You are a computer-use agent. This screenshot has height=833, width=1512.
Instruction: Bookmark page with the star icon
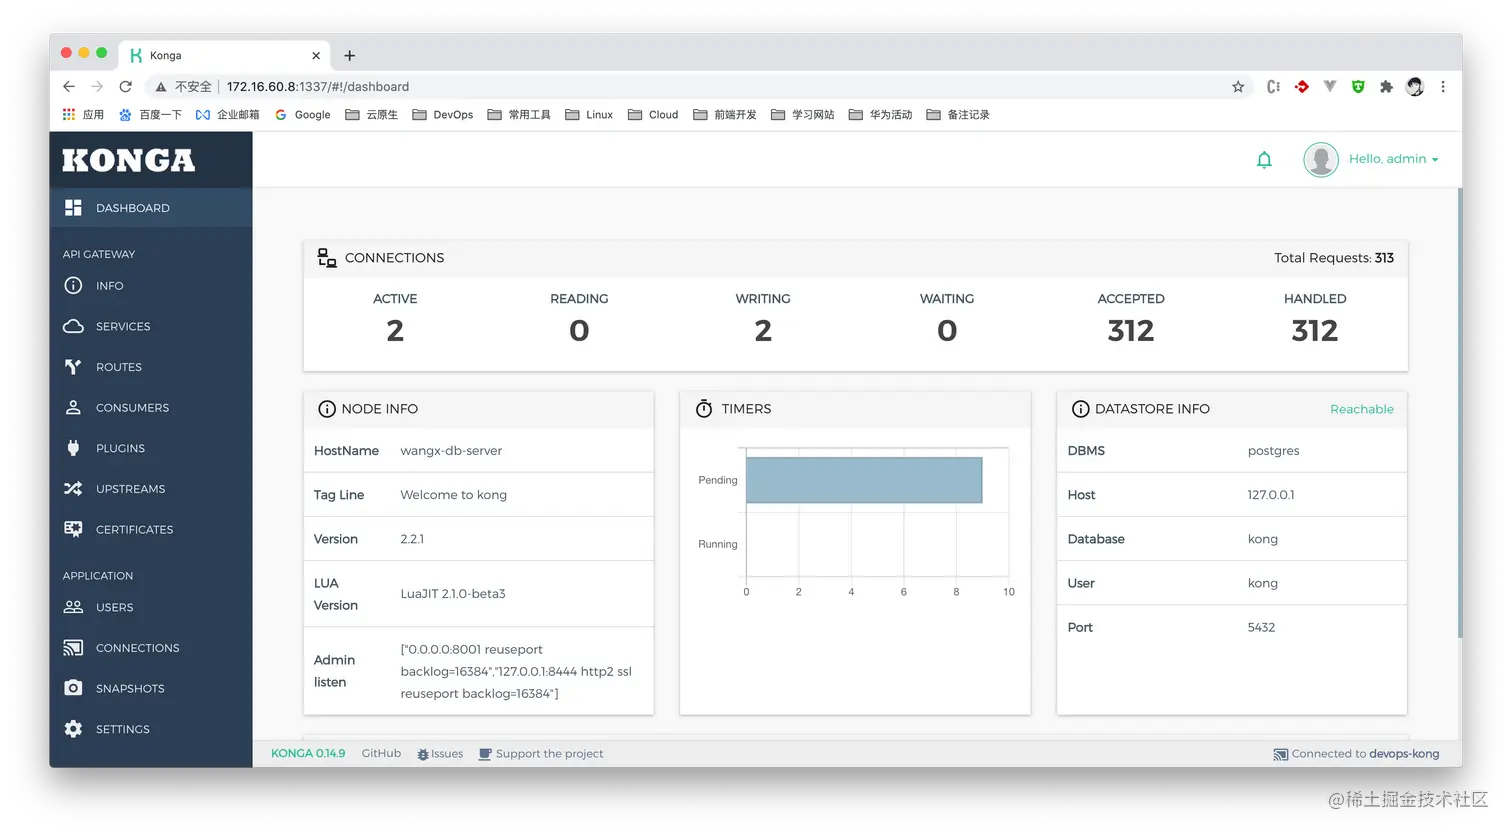point(1238,87)
